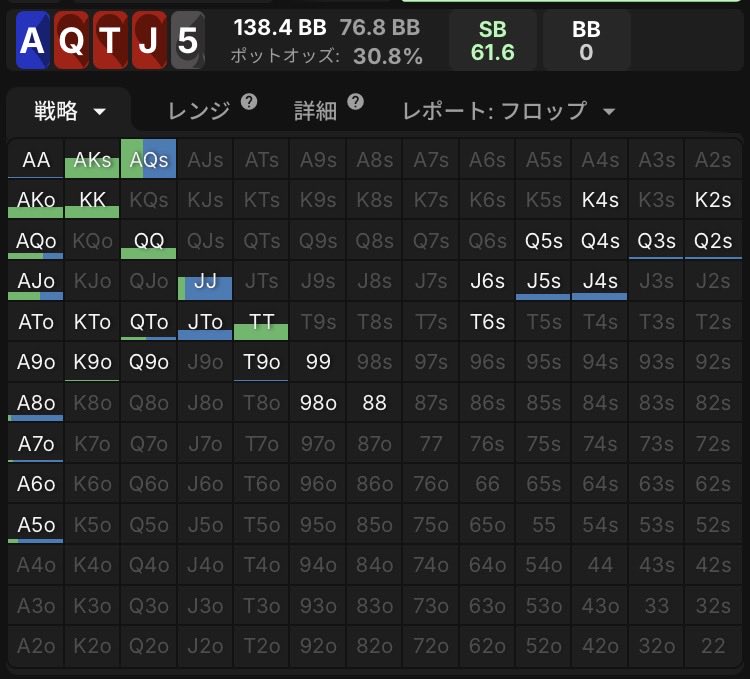Image resolution: width=750 pixels, height=679 pixels.
Task: Select the Q9o hand cell
Action: (148, 361)
